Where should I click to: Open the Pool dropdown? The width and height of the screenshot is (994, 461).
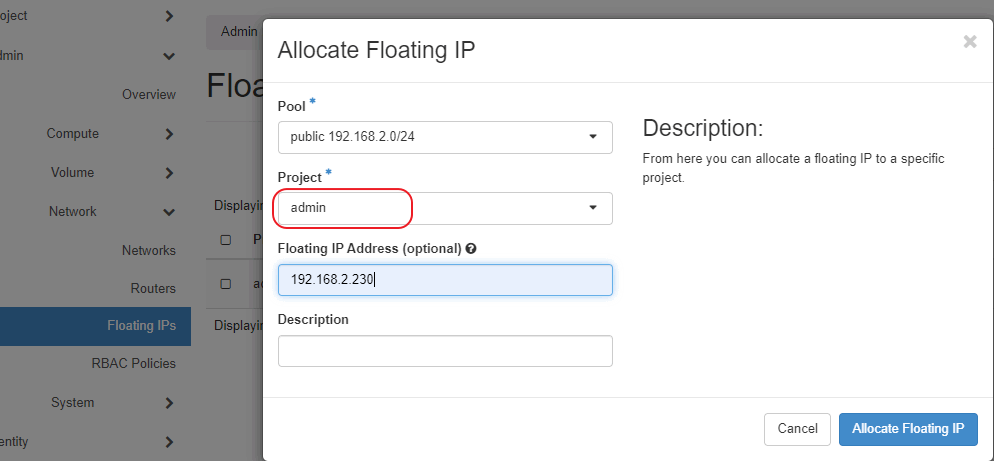pos(445,137)
